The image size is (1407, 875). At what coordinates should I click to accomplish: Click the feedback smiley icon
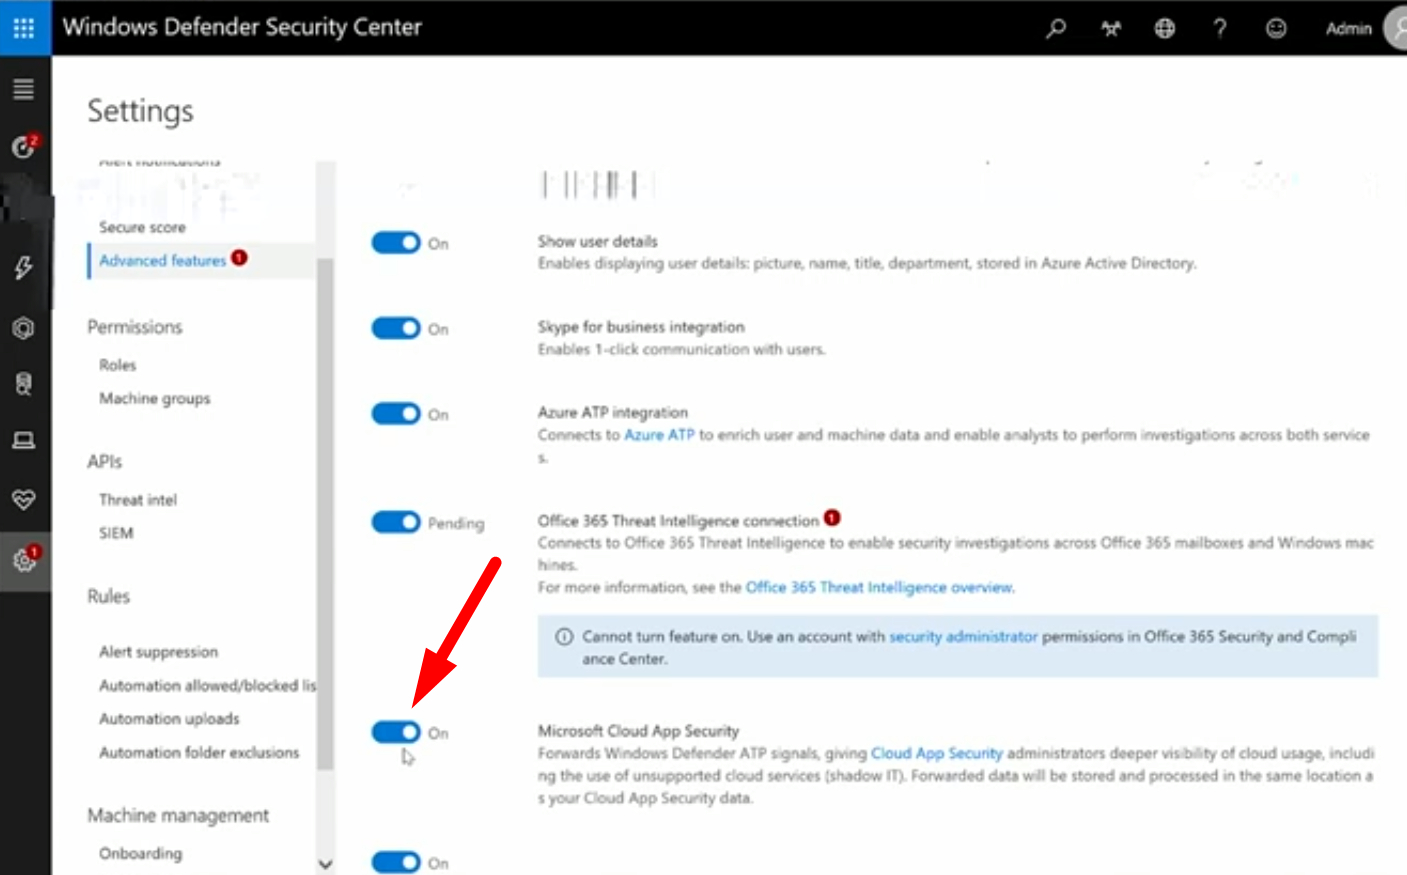1276,28
